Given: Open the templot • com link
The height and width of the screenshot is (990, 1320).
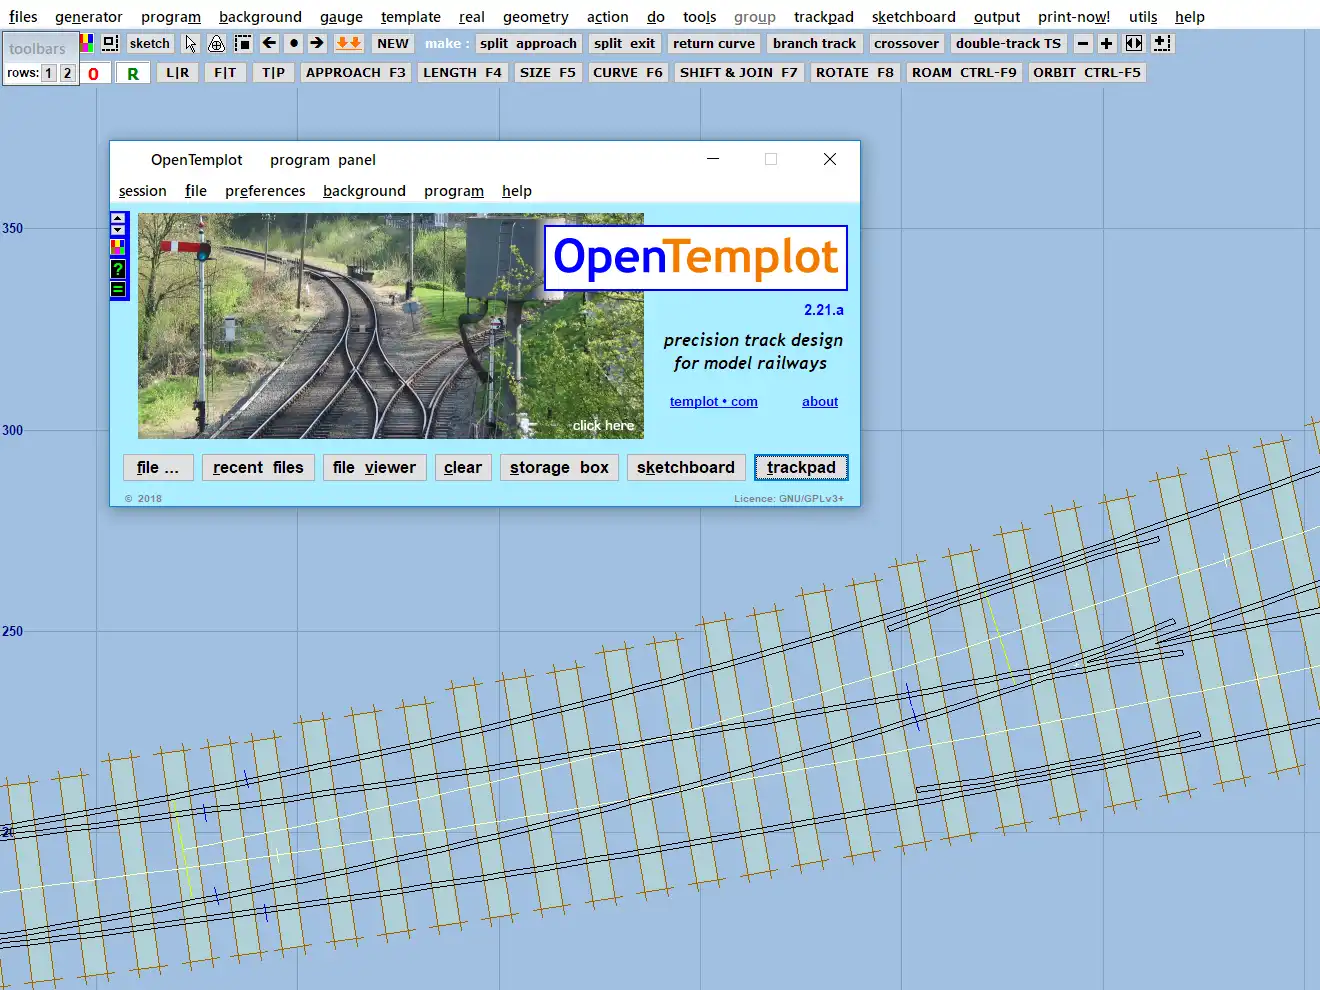Looking at the screenshot, I should 714,402.
